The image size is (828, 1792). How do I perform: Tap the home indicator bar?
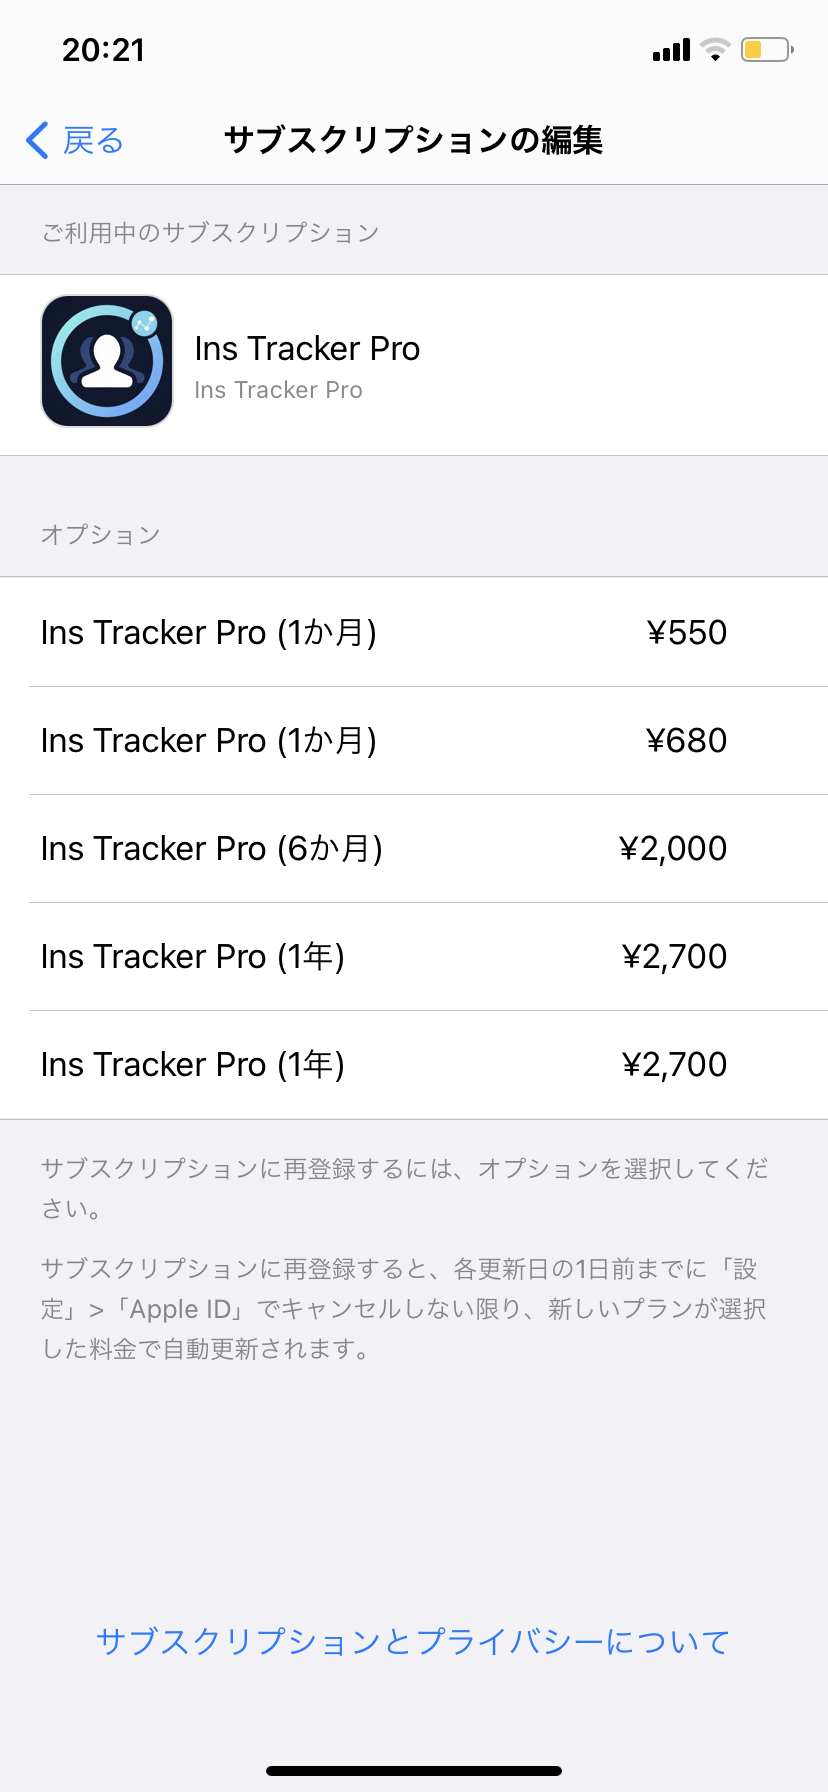414,1771
